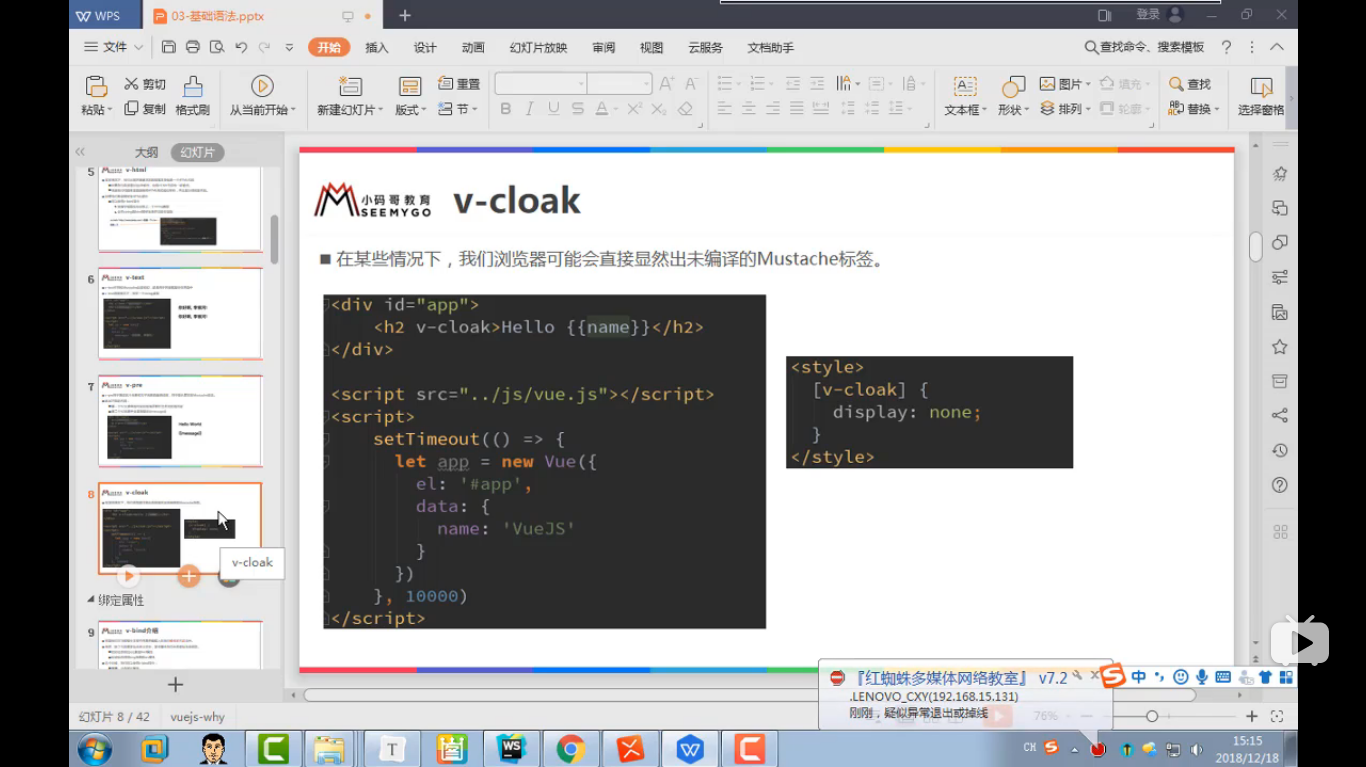
Task: Open the 幻灯片放映 ribbon tab
Action: (x=538, y=47)
